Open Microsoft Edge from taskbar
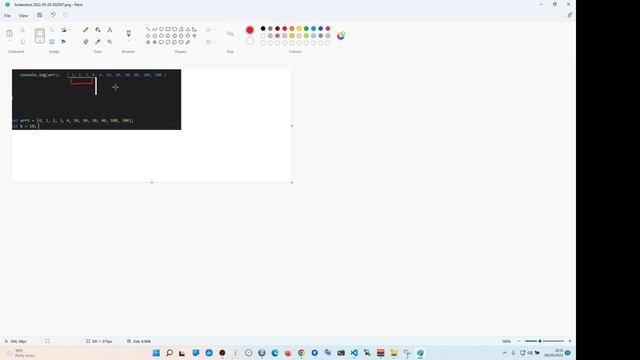This screenshot has width=640, height=360. pos(275,353)
